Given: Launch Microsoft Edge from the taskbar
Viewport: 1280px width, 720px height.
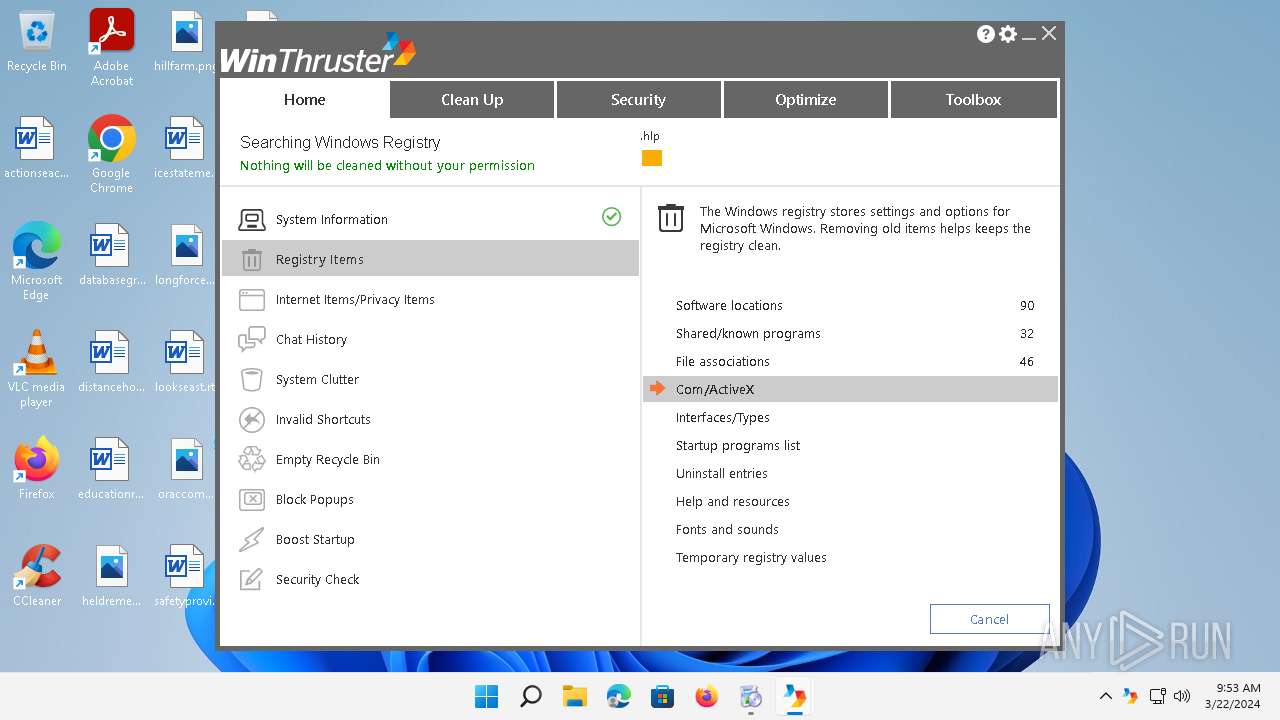Looking at the screenshot, I should [x=619, y=696].
